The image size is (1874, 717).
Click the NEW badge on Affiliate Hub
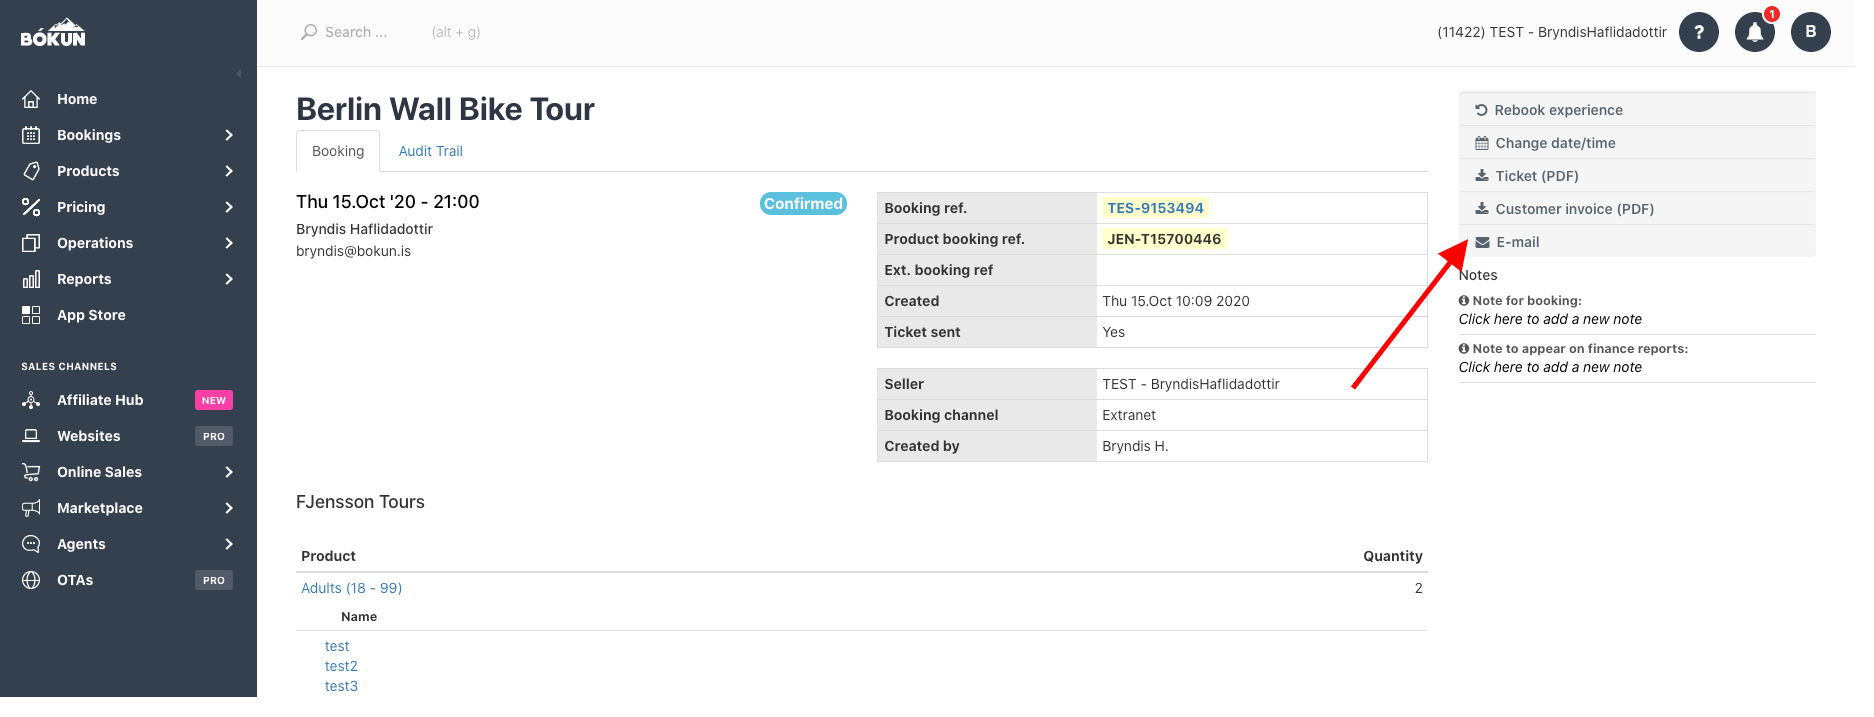point(214,400)
